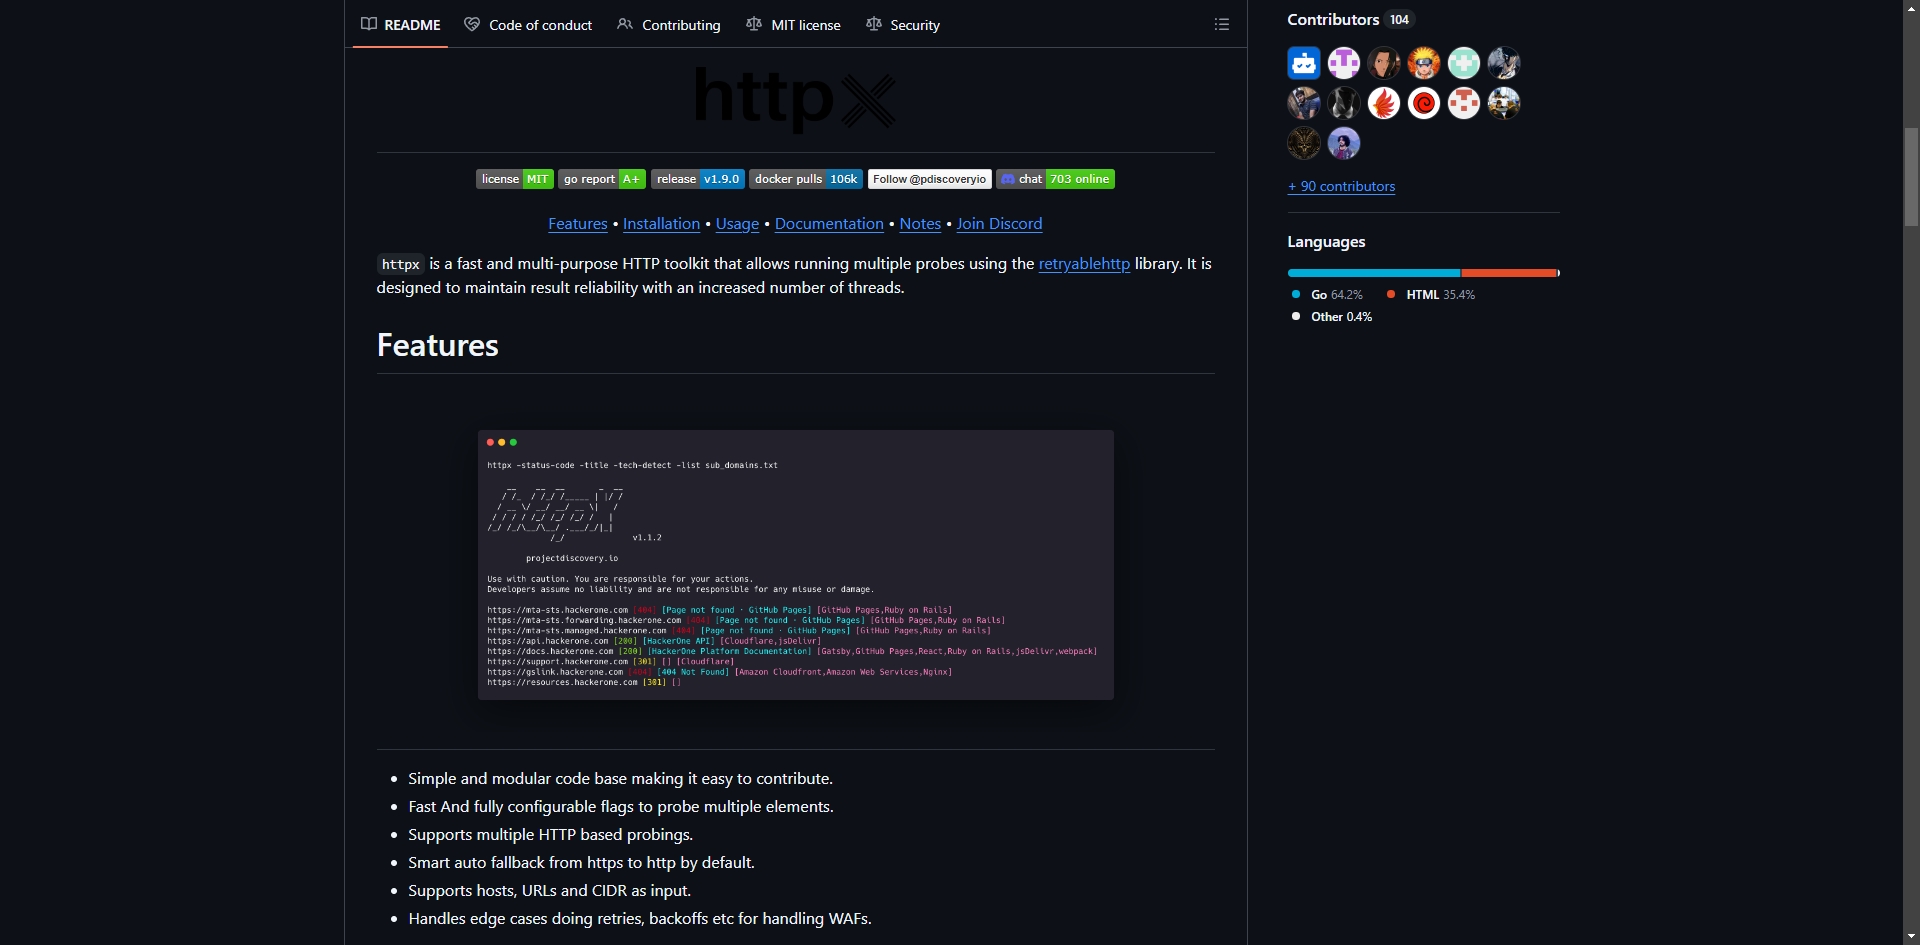This screenshot has width=1920, height=945.
Task: Open the black-and-white suit contributor avatar
Action: pos(1344,103)
